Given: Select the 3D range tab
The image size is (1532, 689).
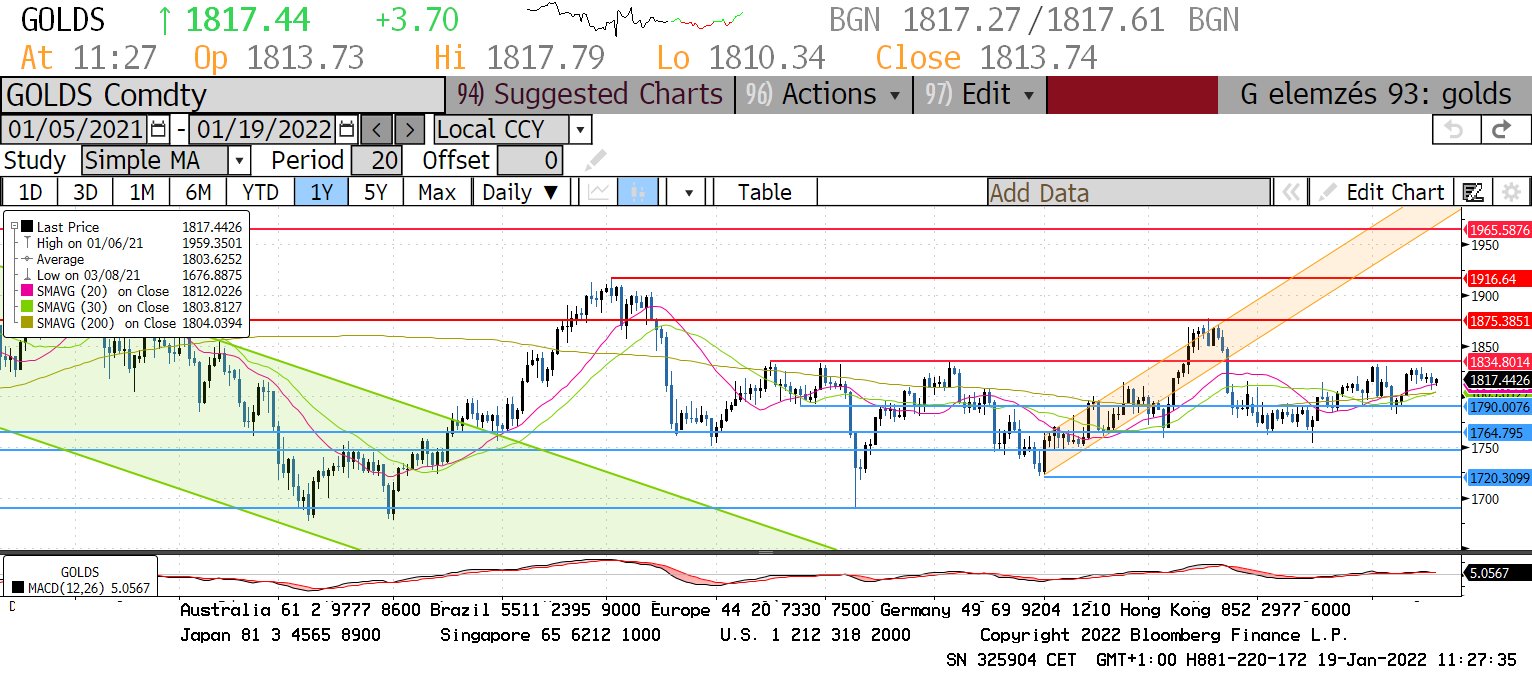Looking at the screenshot, I should [86, 192].
